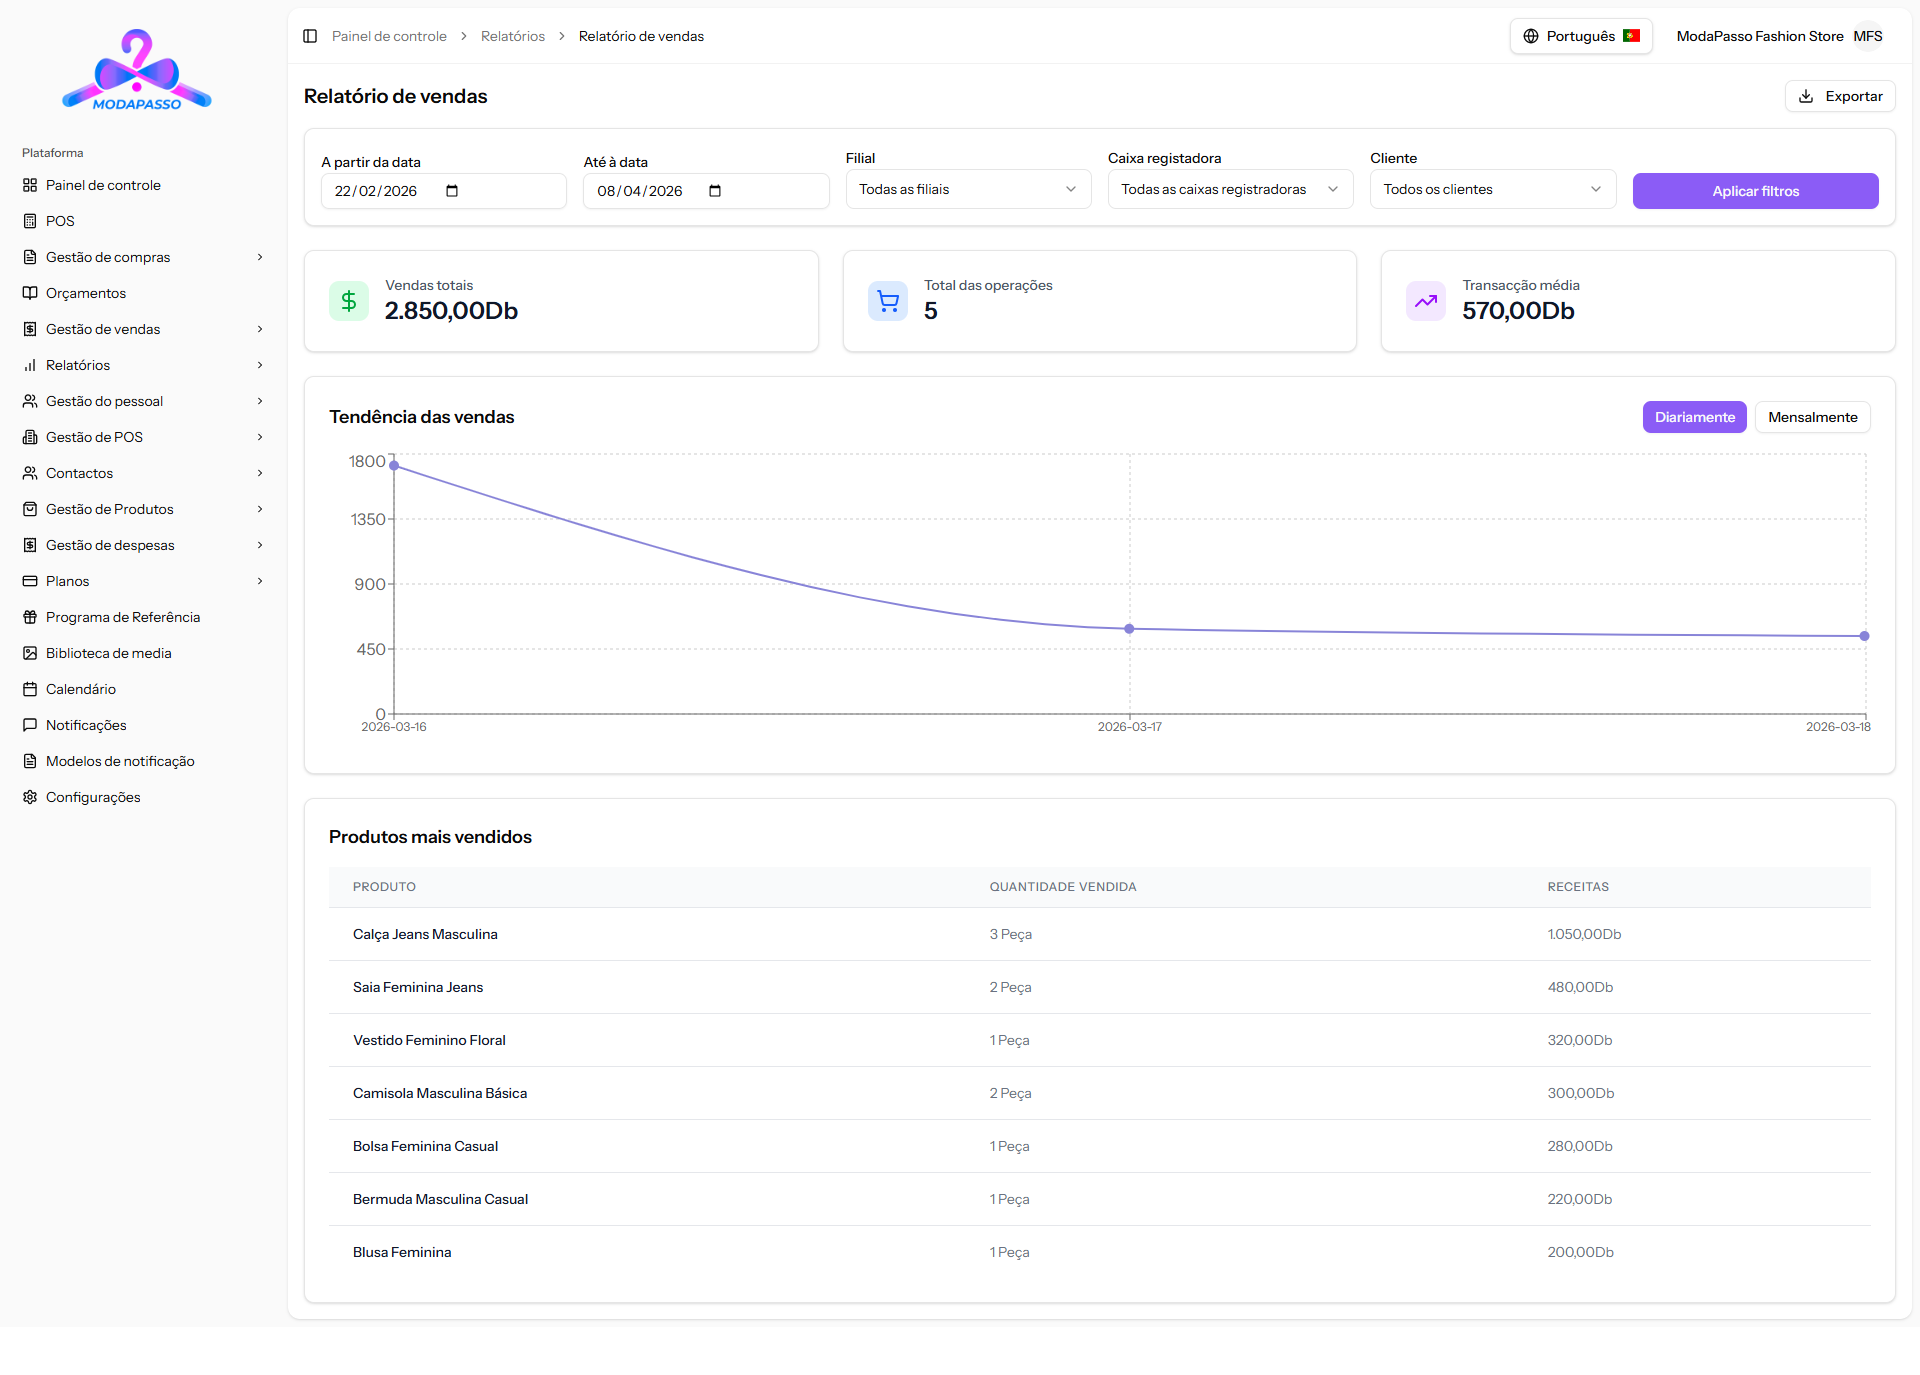The image size is (1920, 1375).
Task: Click the POS calculator icon in sidebar
Action: (30, 221)
